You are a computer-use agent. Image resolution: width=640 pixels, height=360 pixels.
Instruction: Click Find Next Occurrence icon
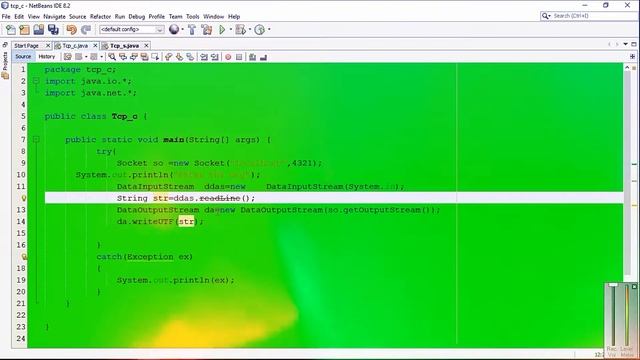(x=133, y=57)
